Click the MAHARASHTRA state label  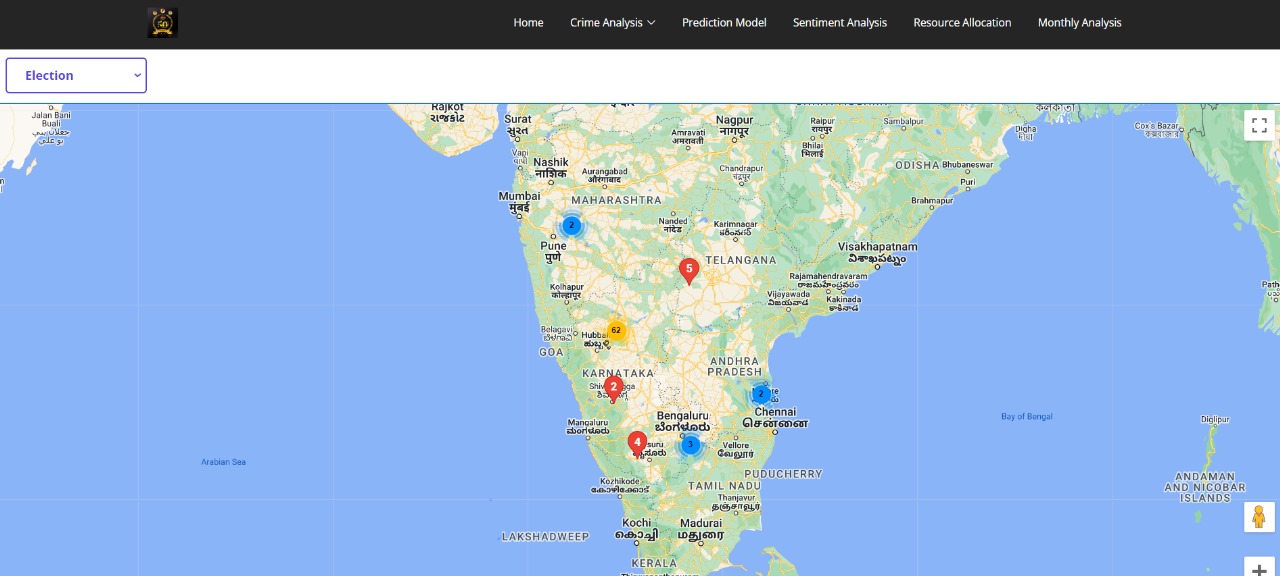[616, 200]
